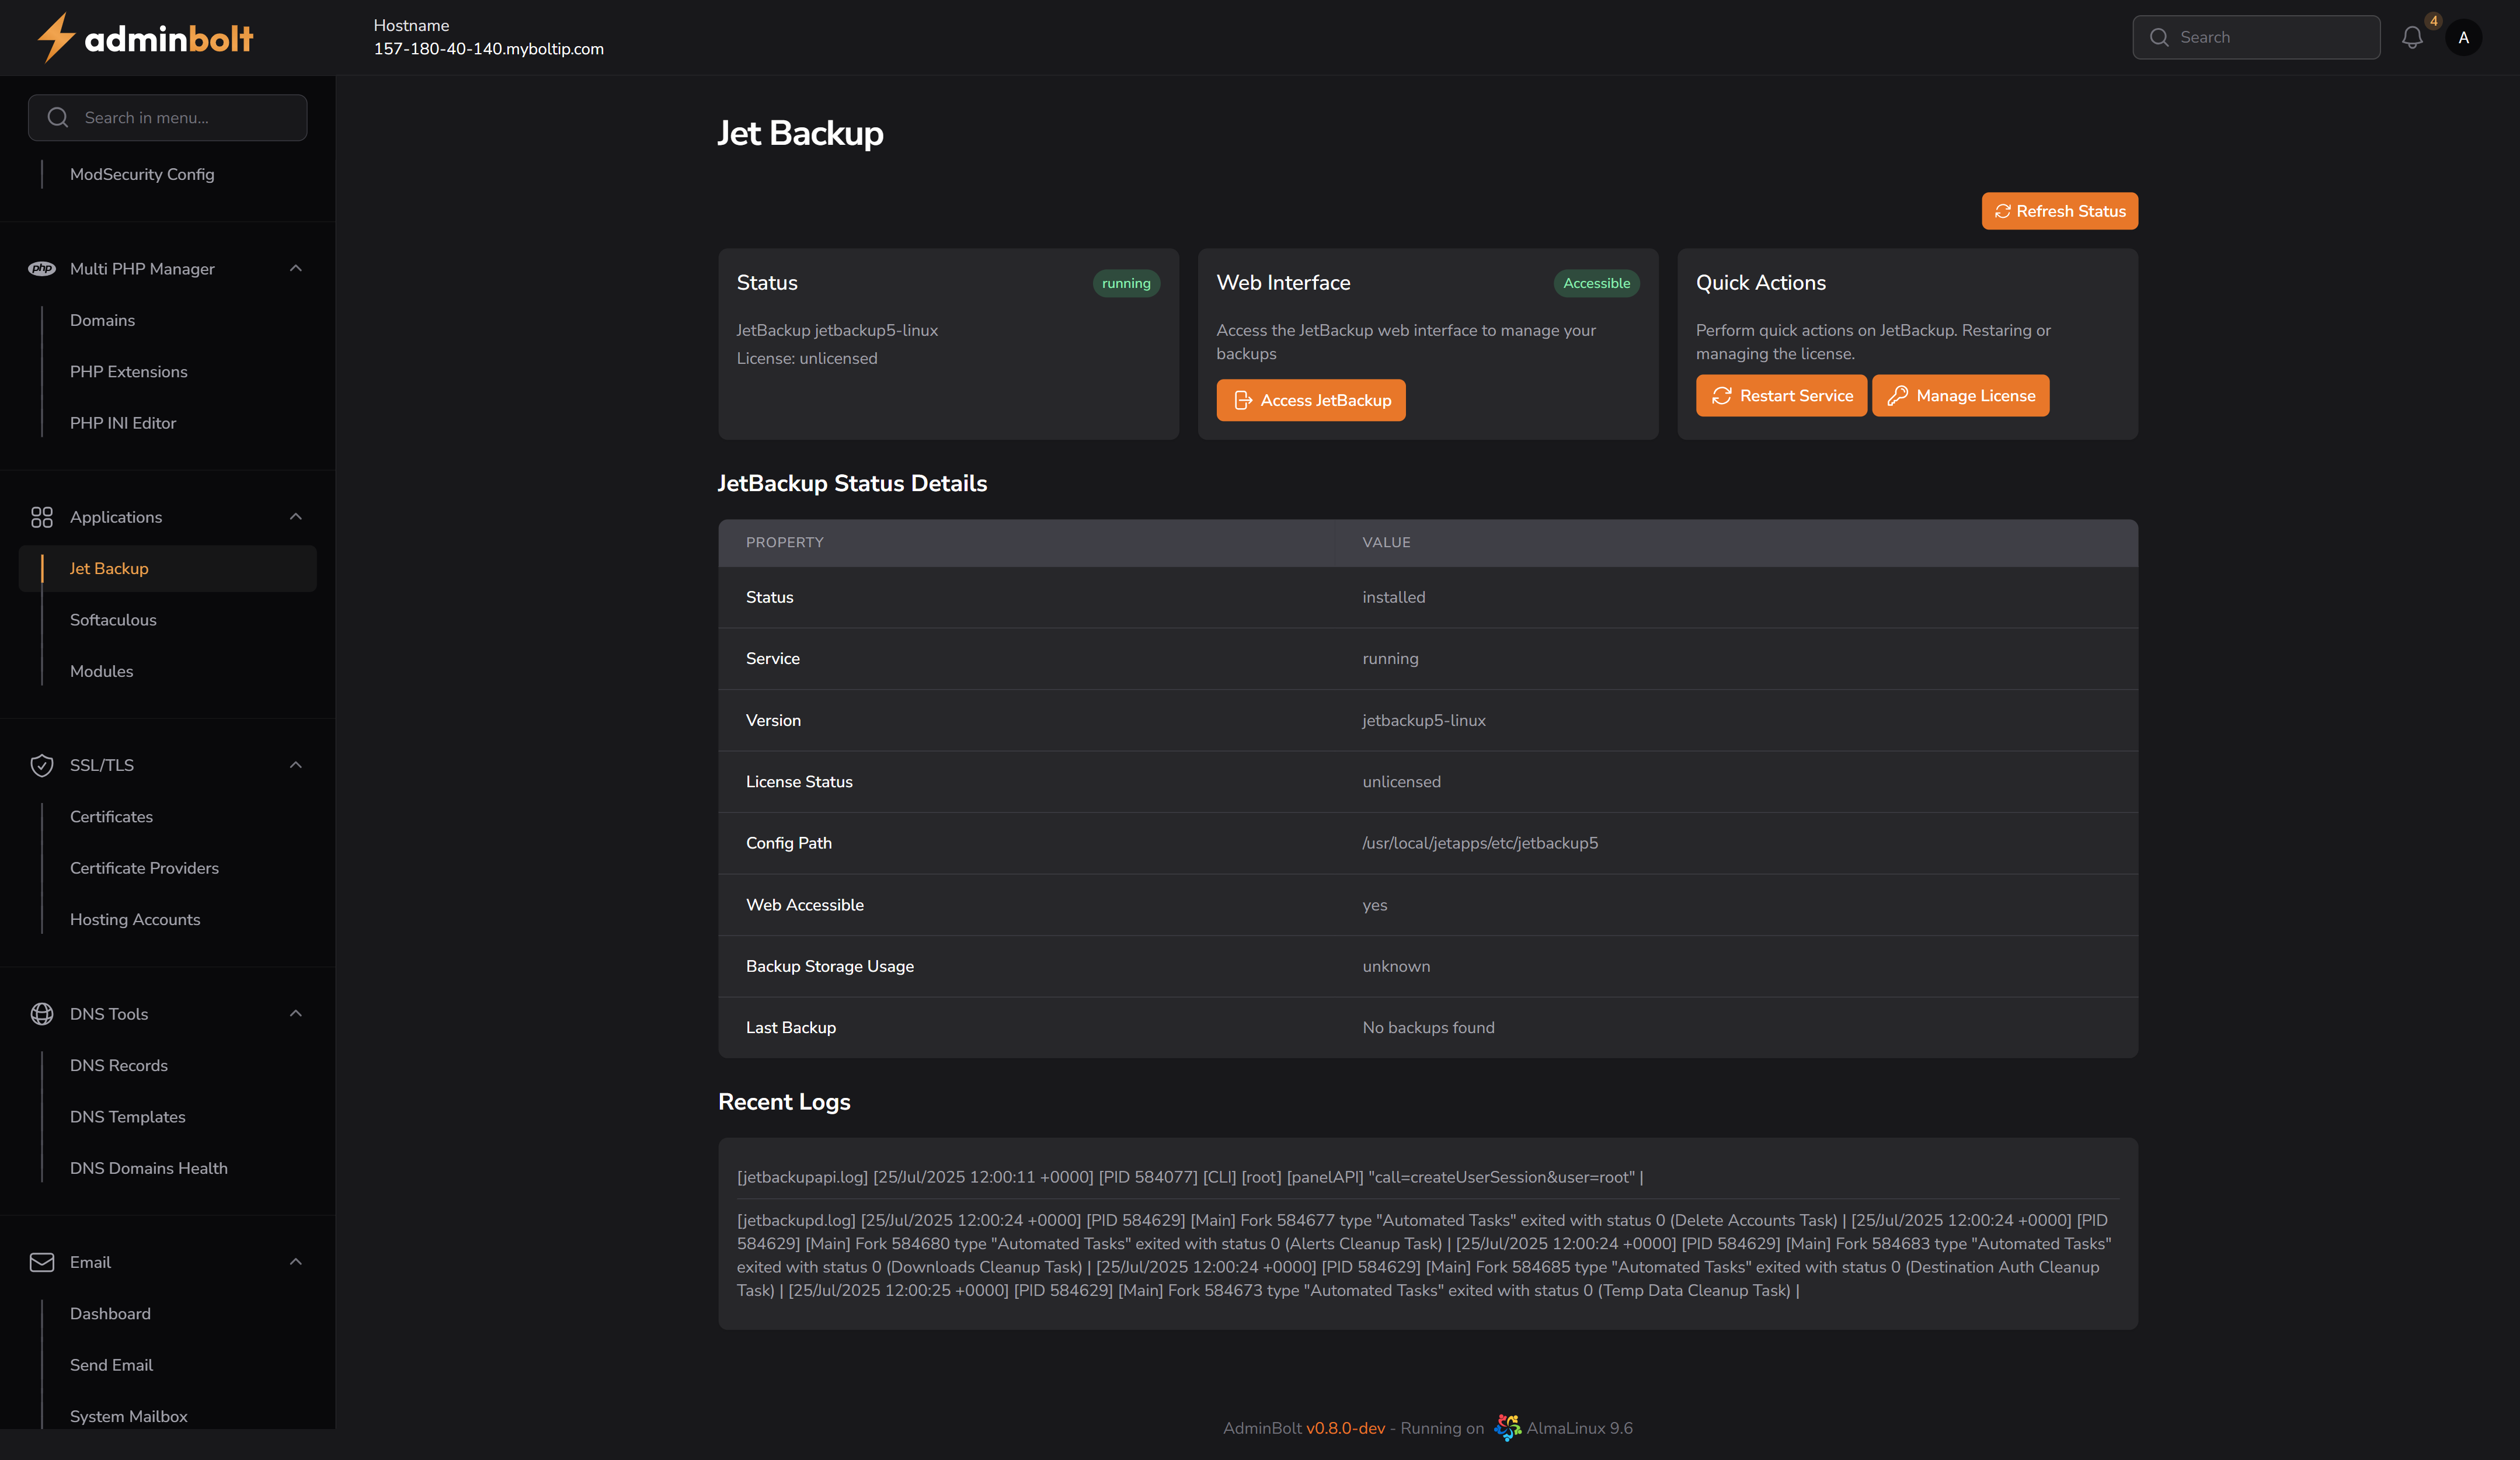Collapse the Applications menu chevron
The height and width of the screenshot is (1460, 2520).
click(x=295, y=517)
